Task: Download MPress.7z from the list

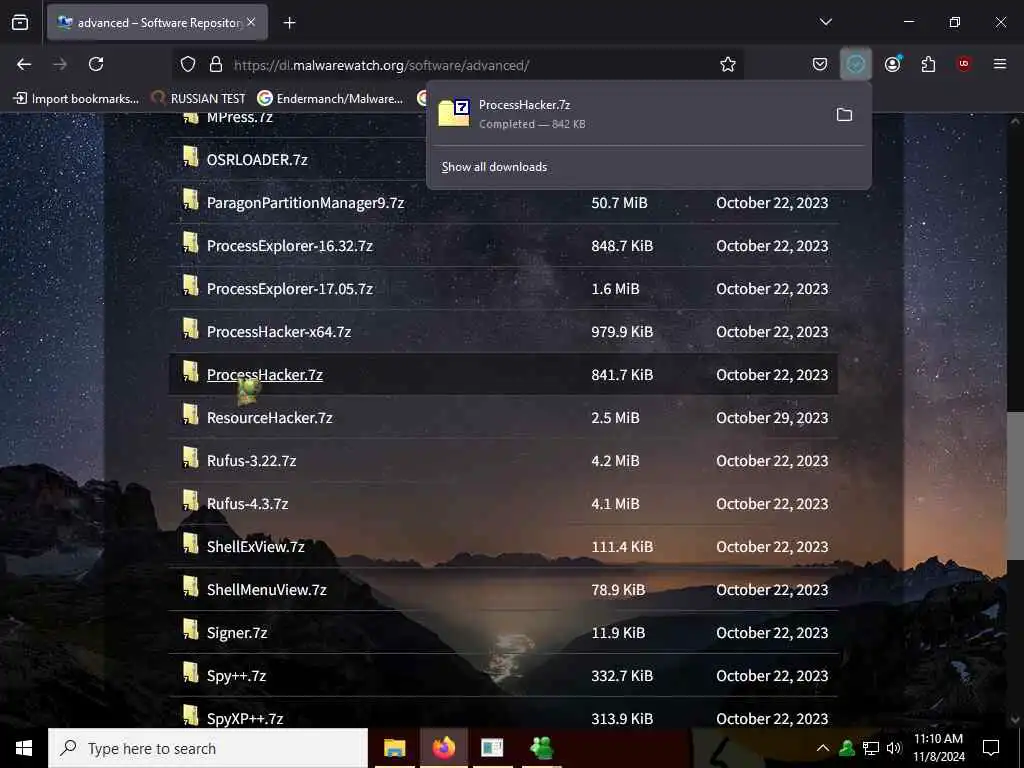Action: click(240, 118)
